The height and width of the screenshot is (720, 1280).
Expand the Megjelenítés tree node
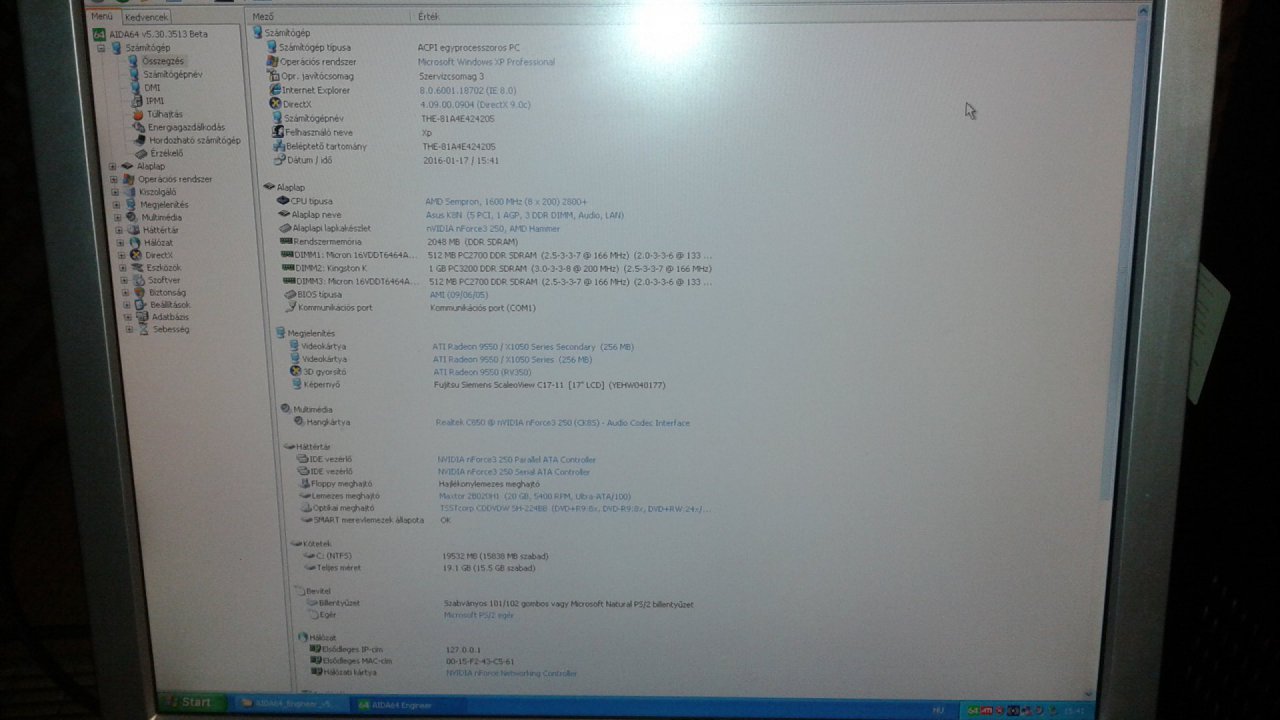116,205
